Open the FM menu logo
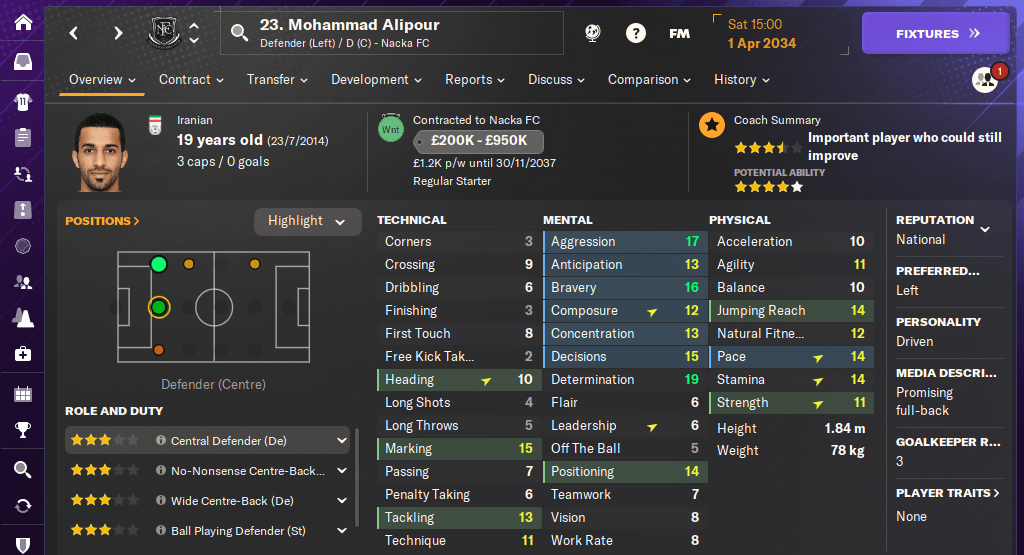 point(679,33)
